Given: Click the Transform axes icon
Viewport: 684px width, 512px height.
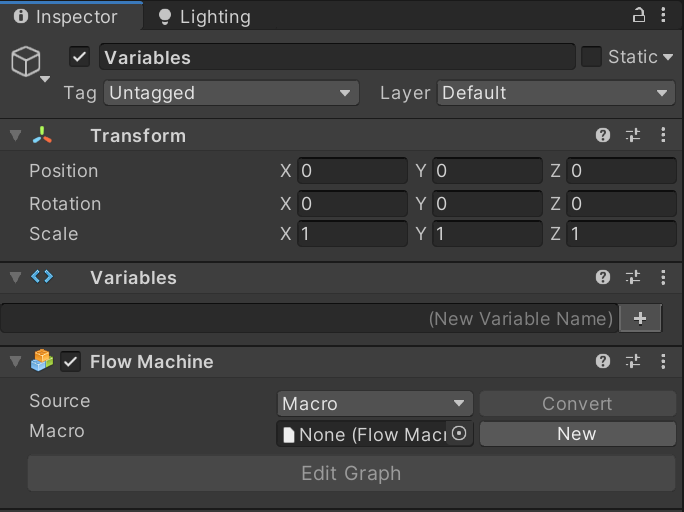Looking at the screenshot, I should [x=42, y=135].
